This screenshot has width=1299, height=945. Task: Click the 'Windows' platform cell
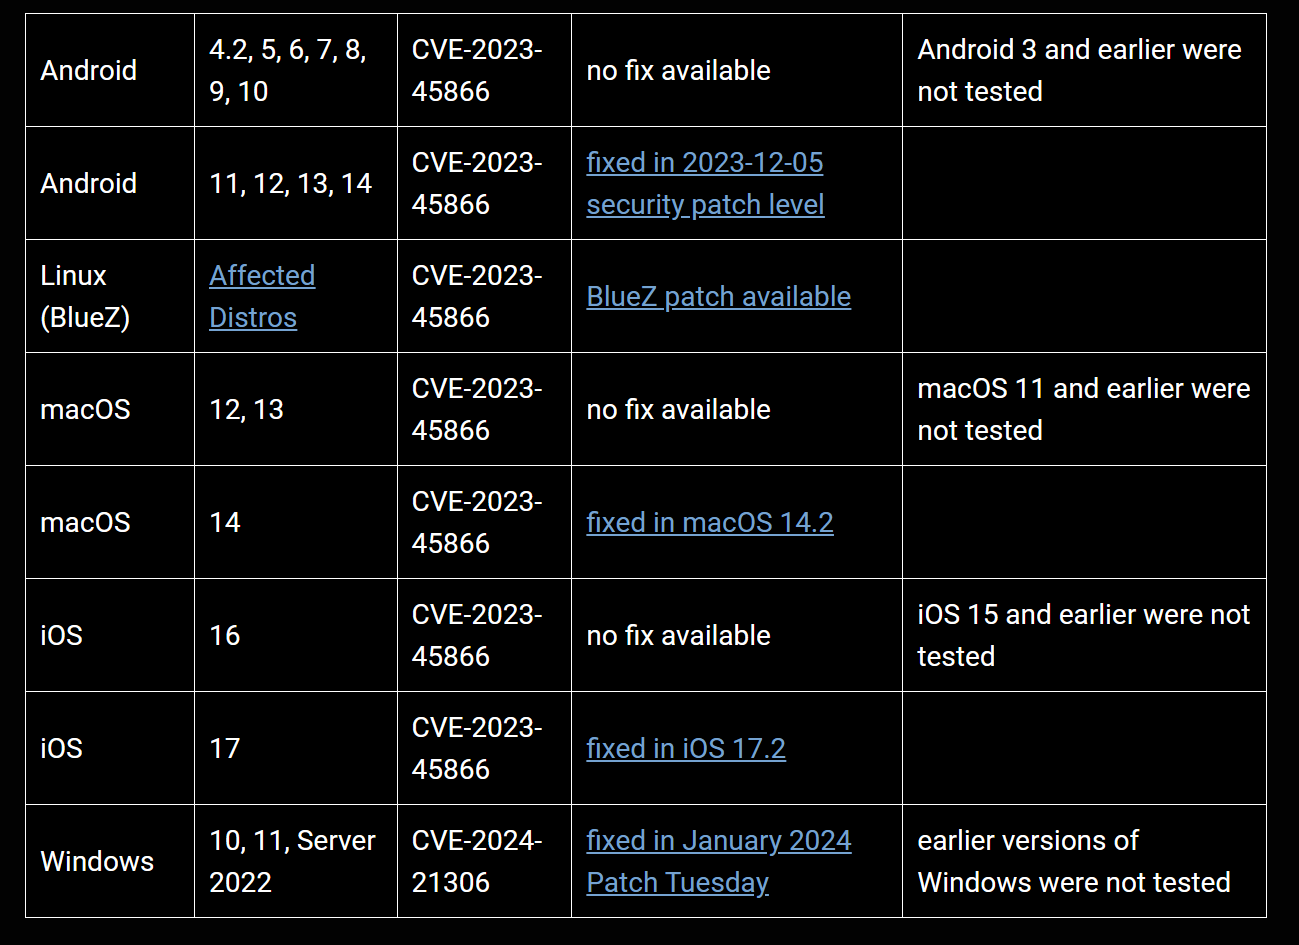(110, 861)
